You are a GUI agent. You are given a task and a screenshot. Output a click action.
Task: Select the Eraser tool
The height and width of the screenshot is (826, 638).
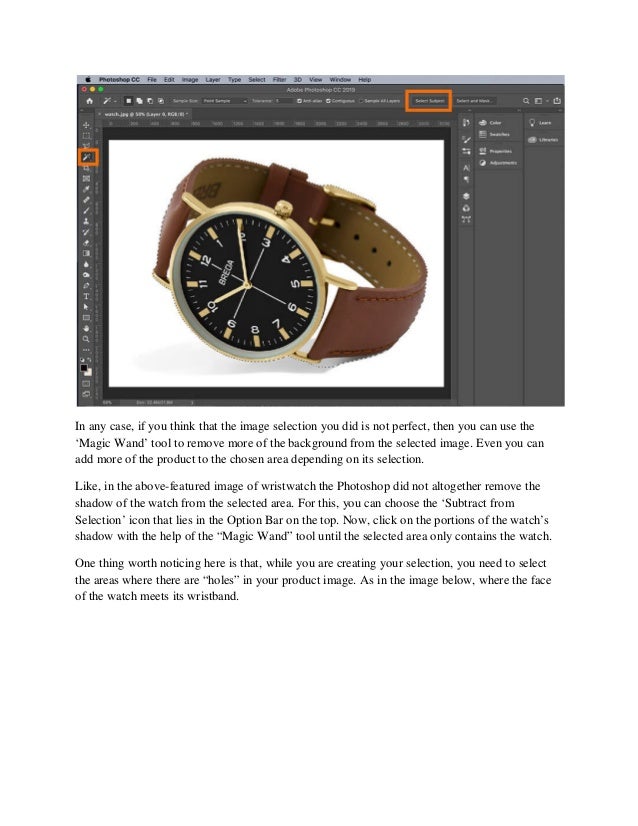pos(86,243)
